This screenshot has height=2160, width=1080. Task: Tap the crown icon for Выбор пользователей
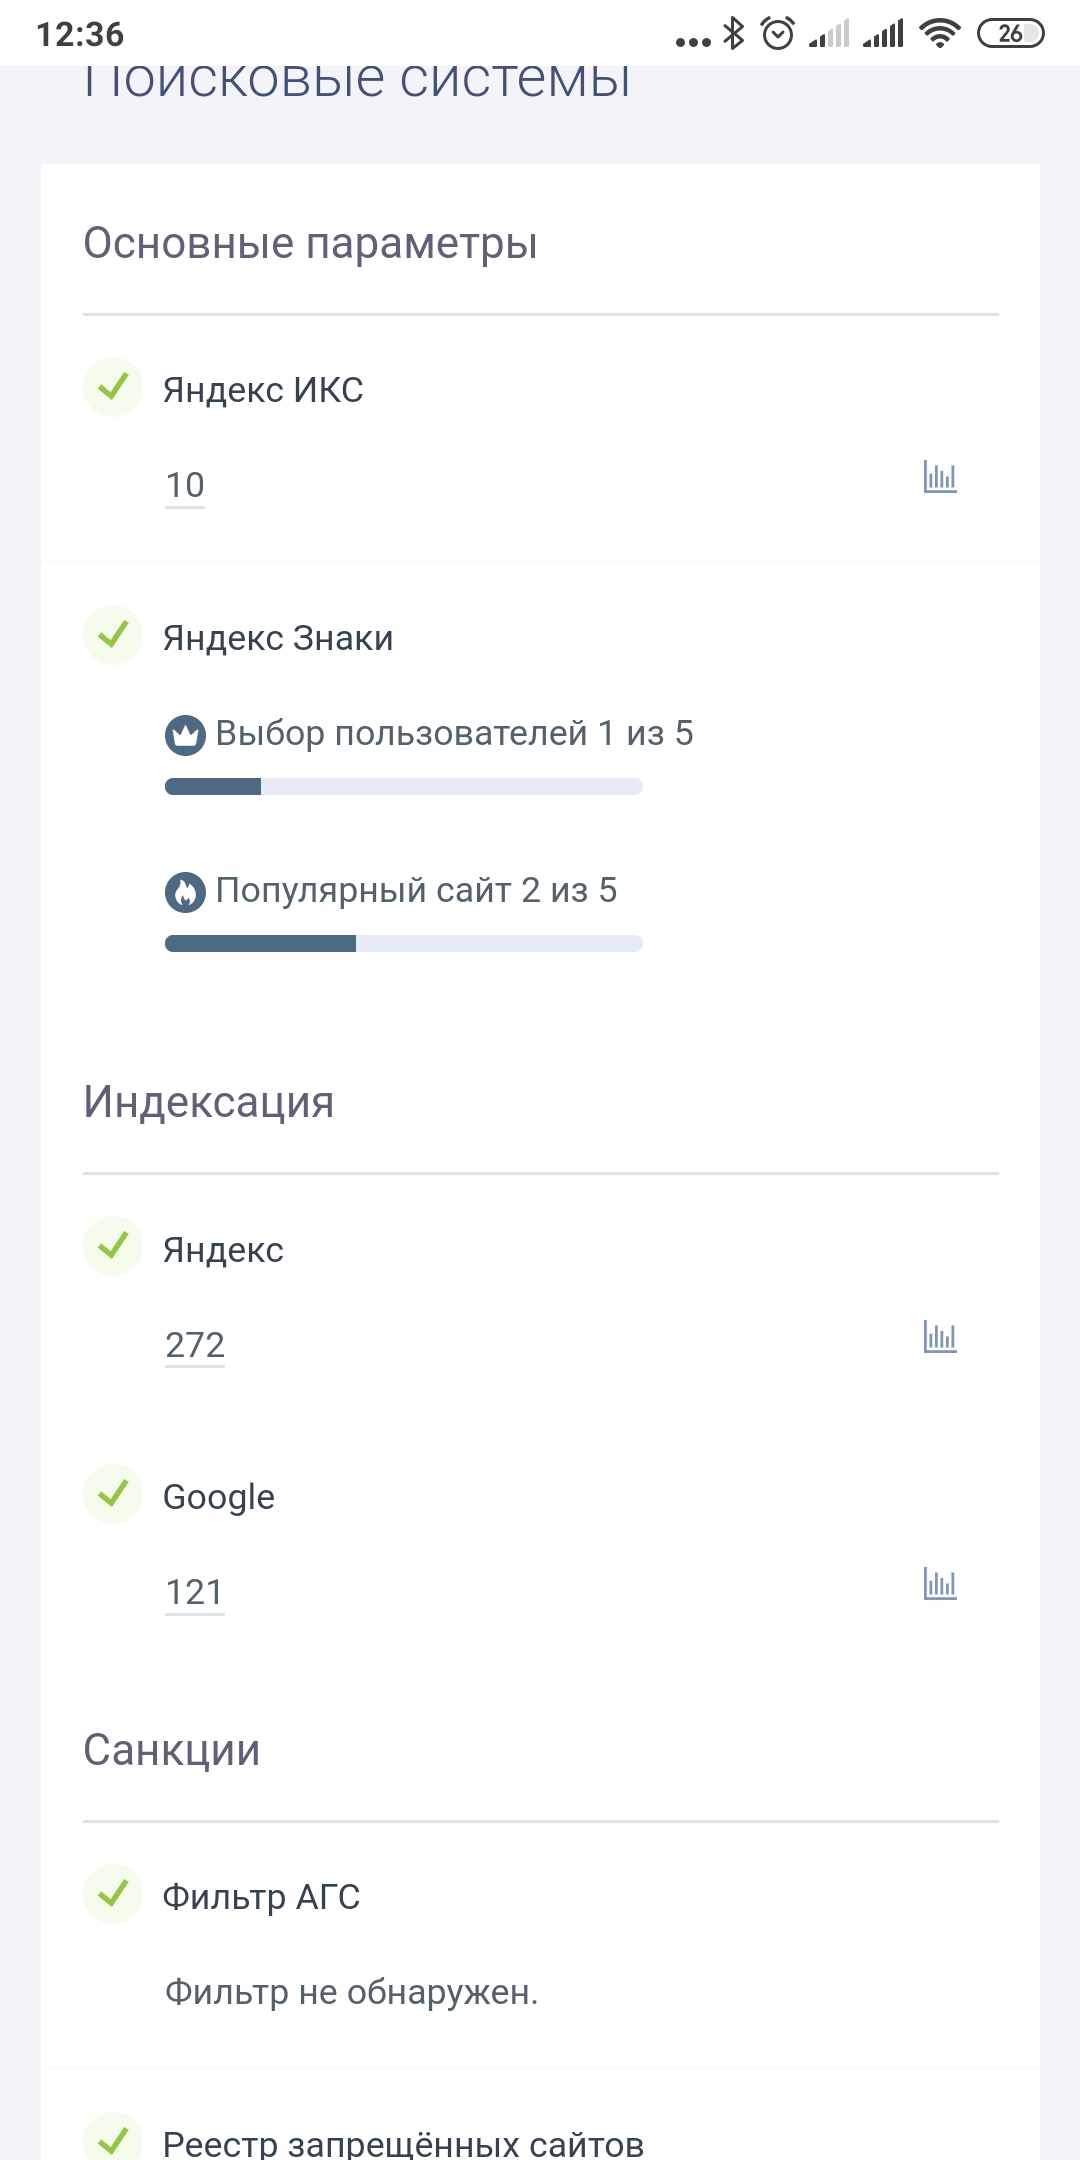point(185,735)
